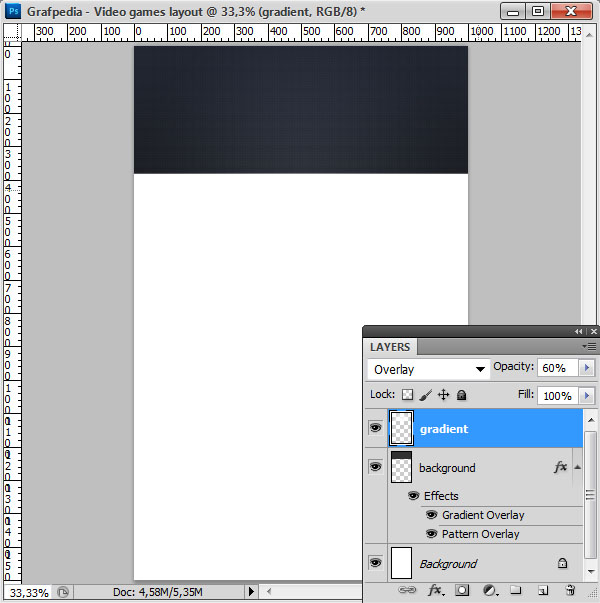Close the Video games layout document
The image size is (600, 603).
point(571,11)
